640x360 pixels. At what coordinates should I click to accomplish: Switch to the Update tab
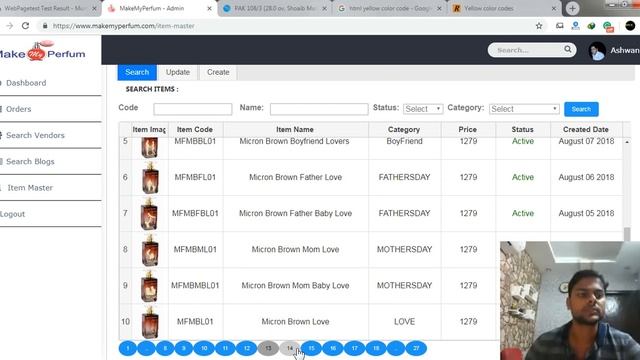[x=178, y=72]
